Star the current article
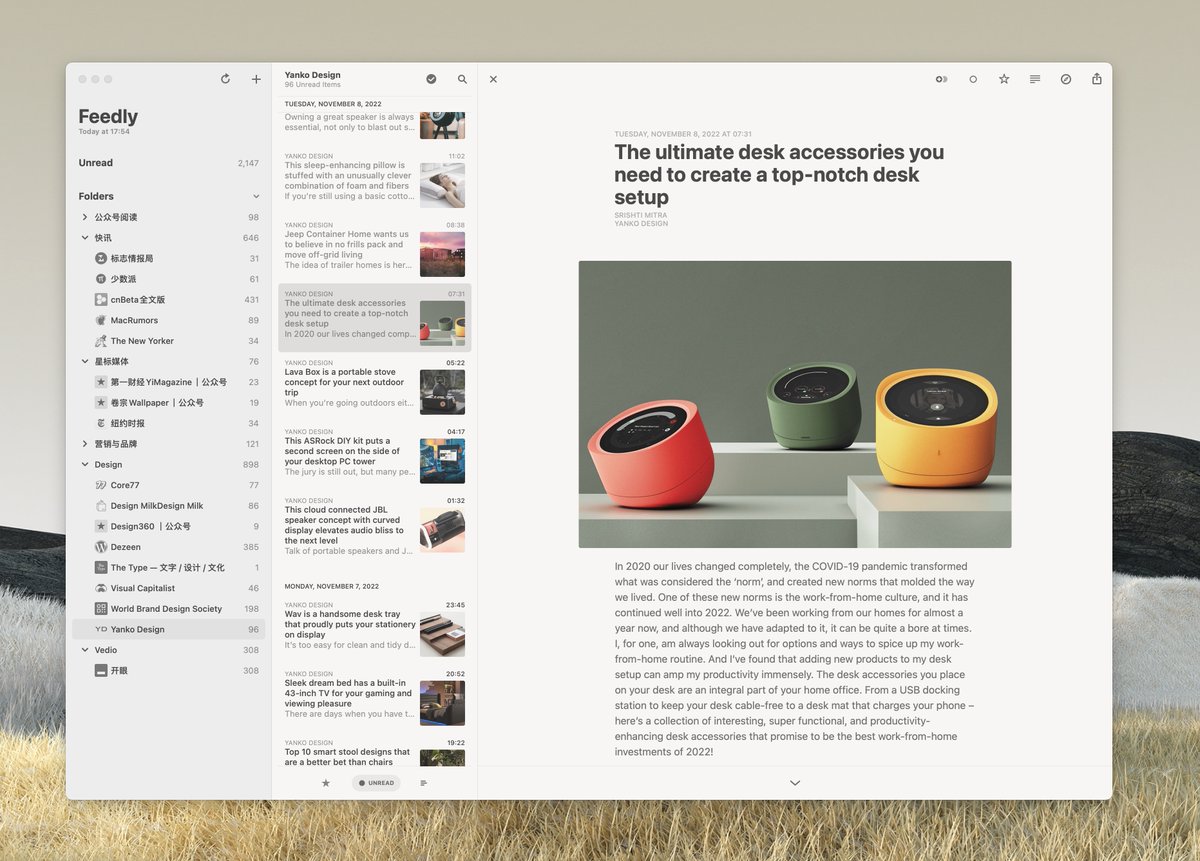This screenshot has width=1200, height=861. pos(1004,79)
